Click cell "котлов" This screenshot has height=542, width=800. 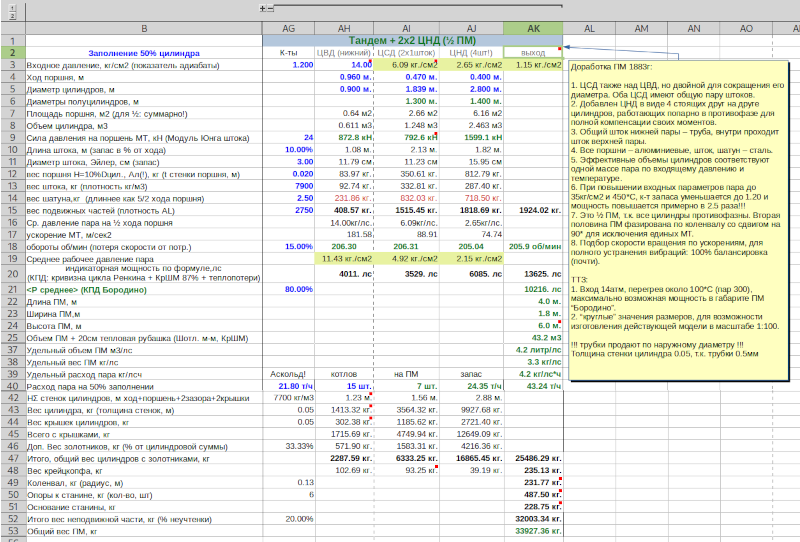point(344,374)
